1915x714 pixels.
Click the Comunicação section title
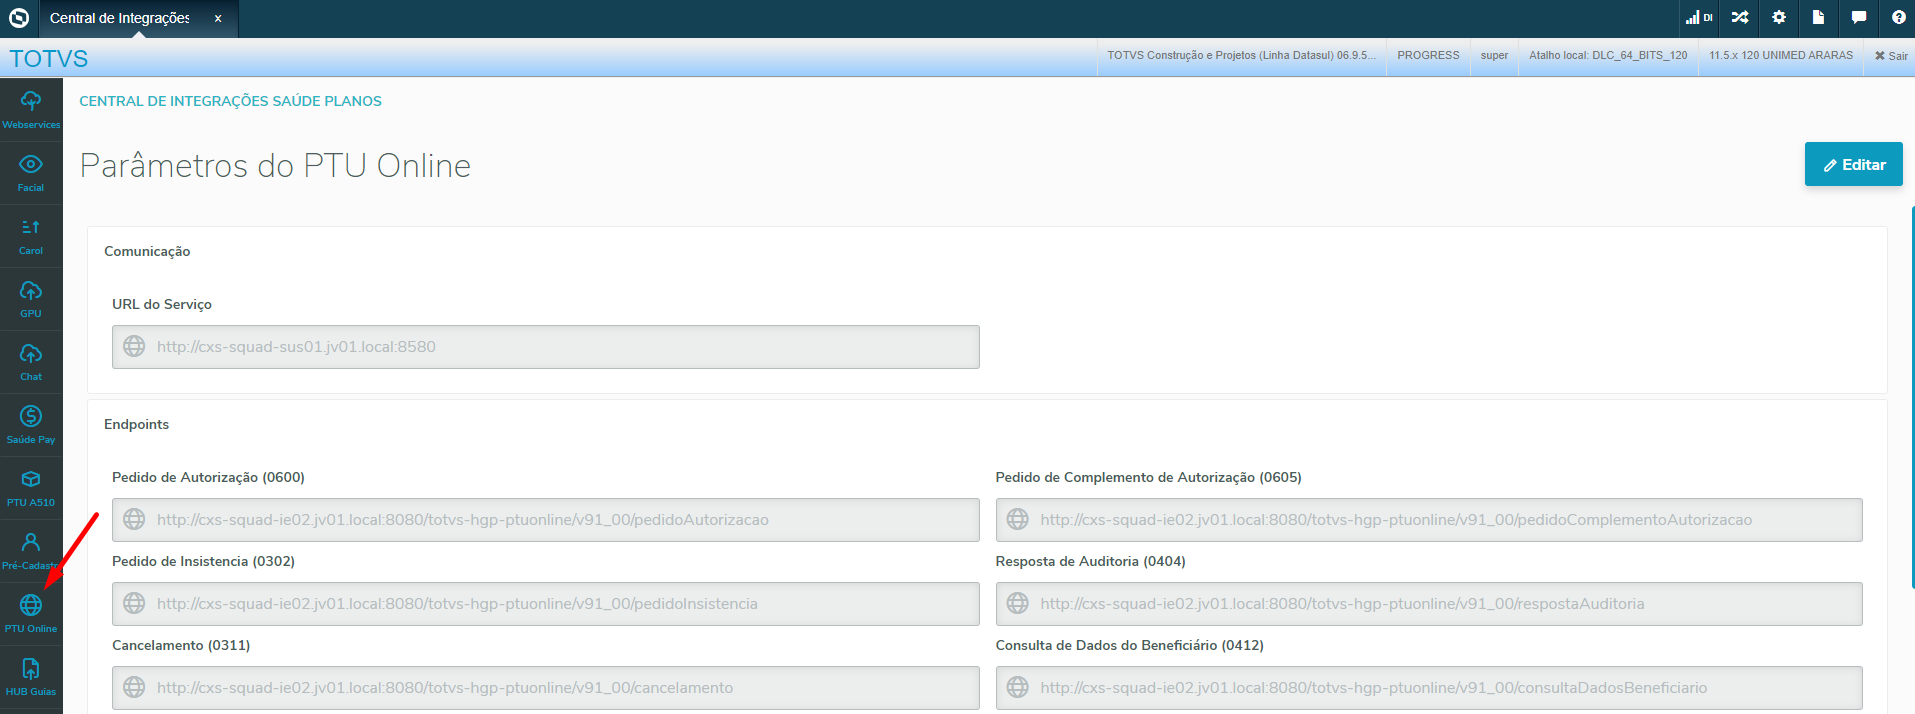point(147,251)
